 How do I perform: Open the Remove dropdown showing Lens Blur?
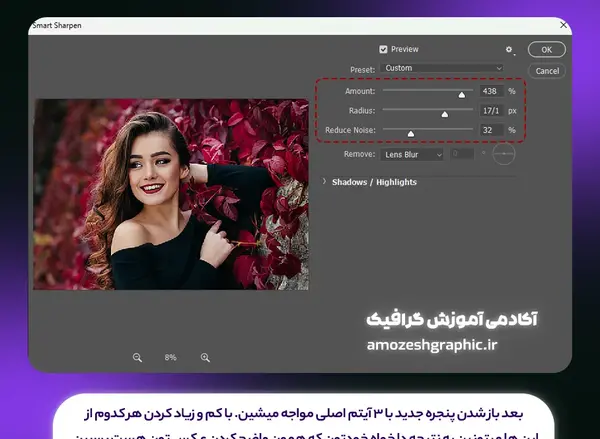tap(412, 155)
